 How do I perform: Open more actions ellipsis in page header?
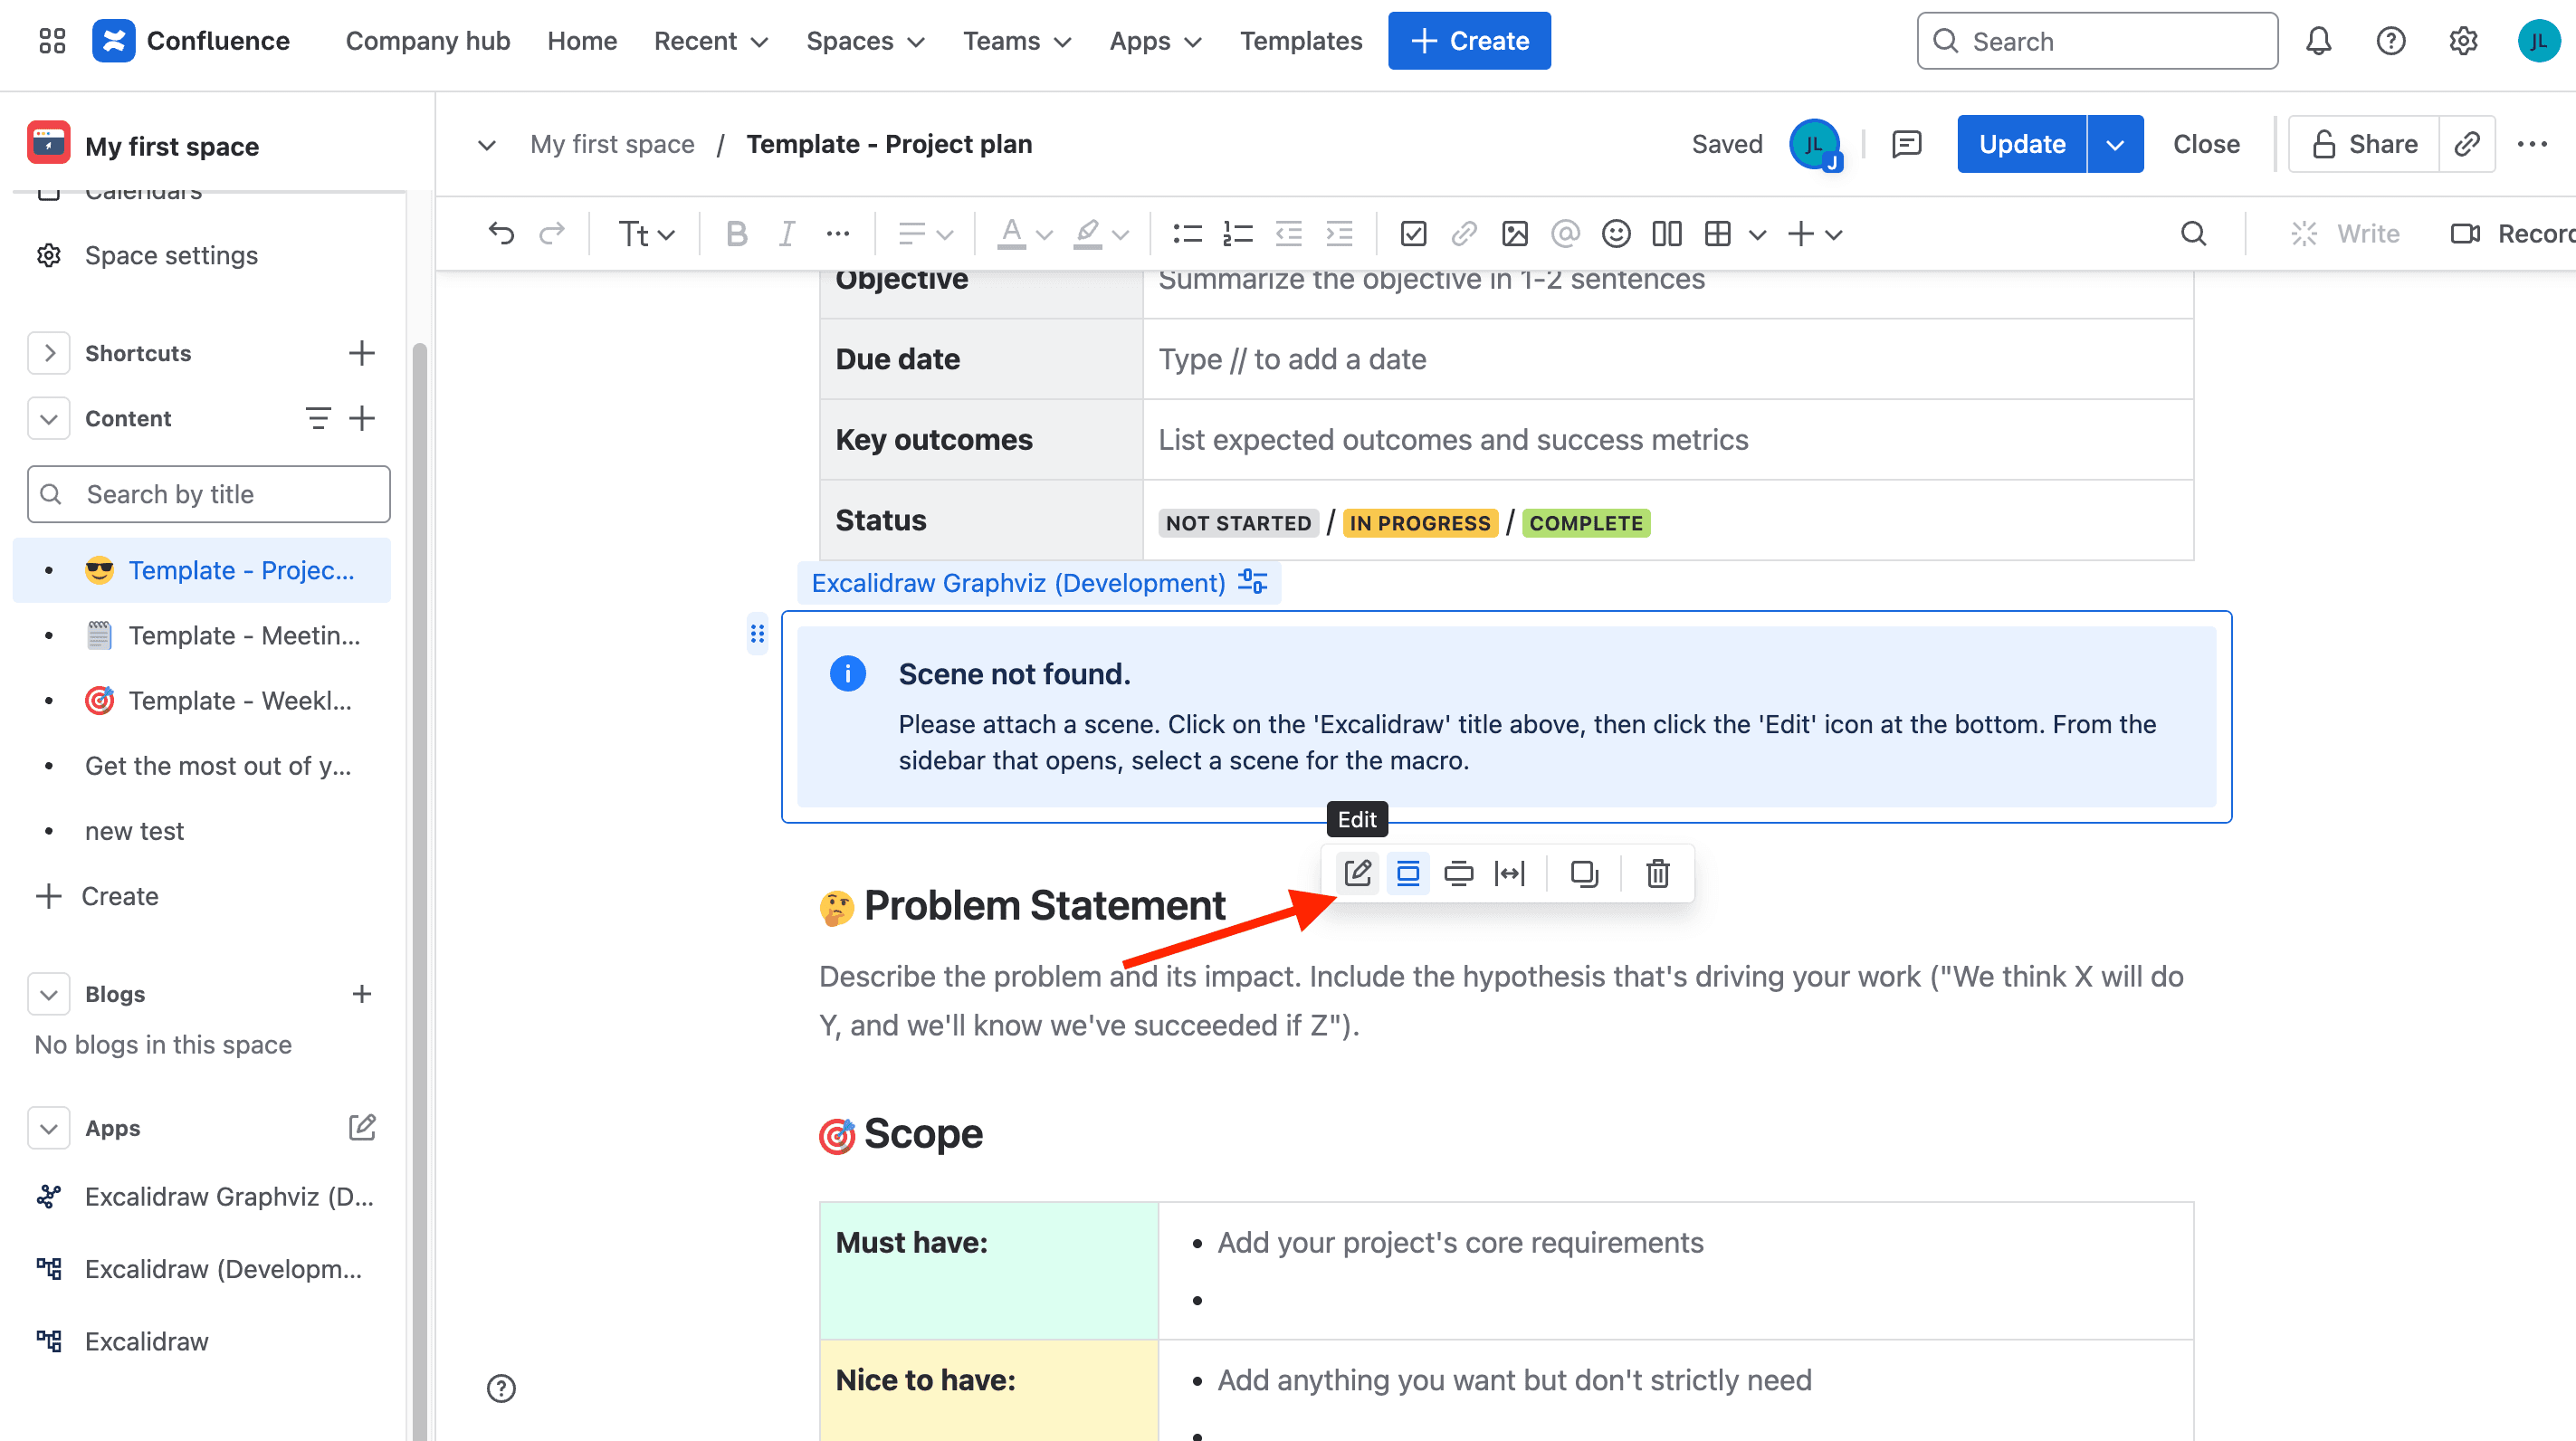tap(2532, 144)
